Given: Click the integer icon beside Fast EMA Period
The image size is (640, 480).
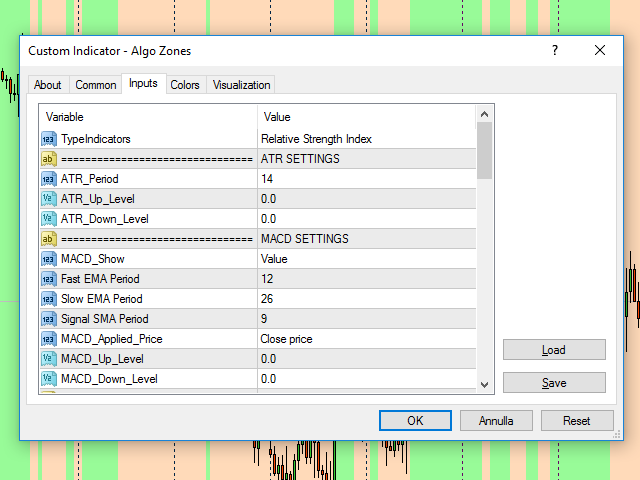Looking at the screenshot, I should [49, 279].
